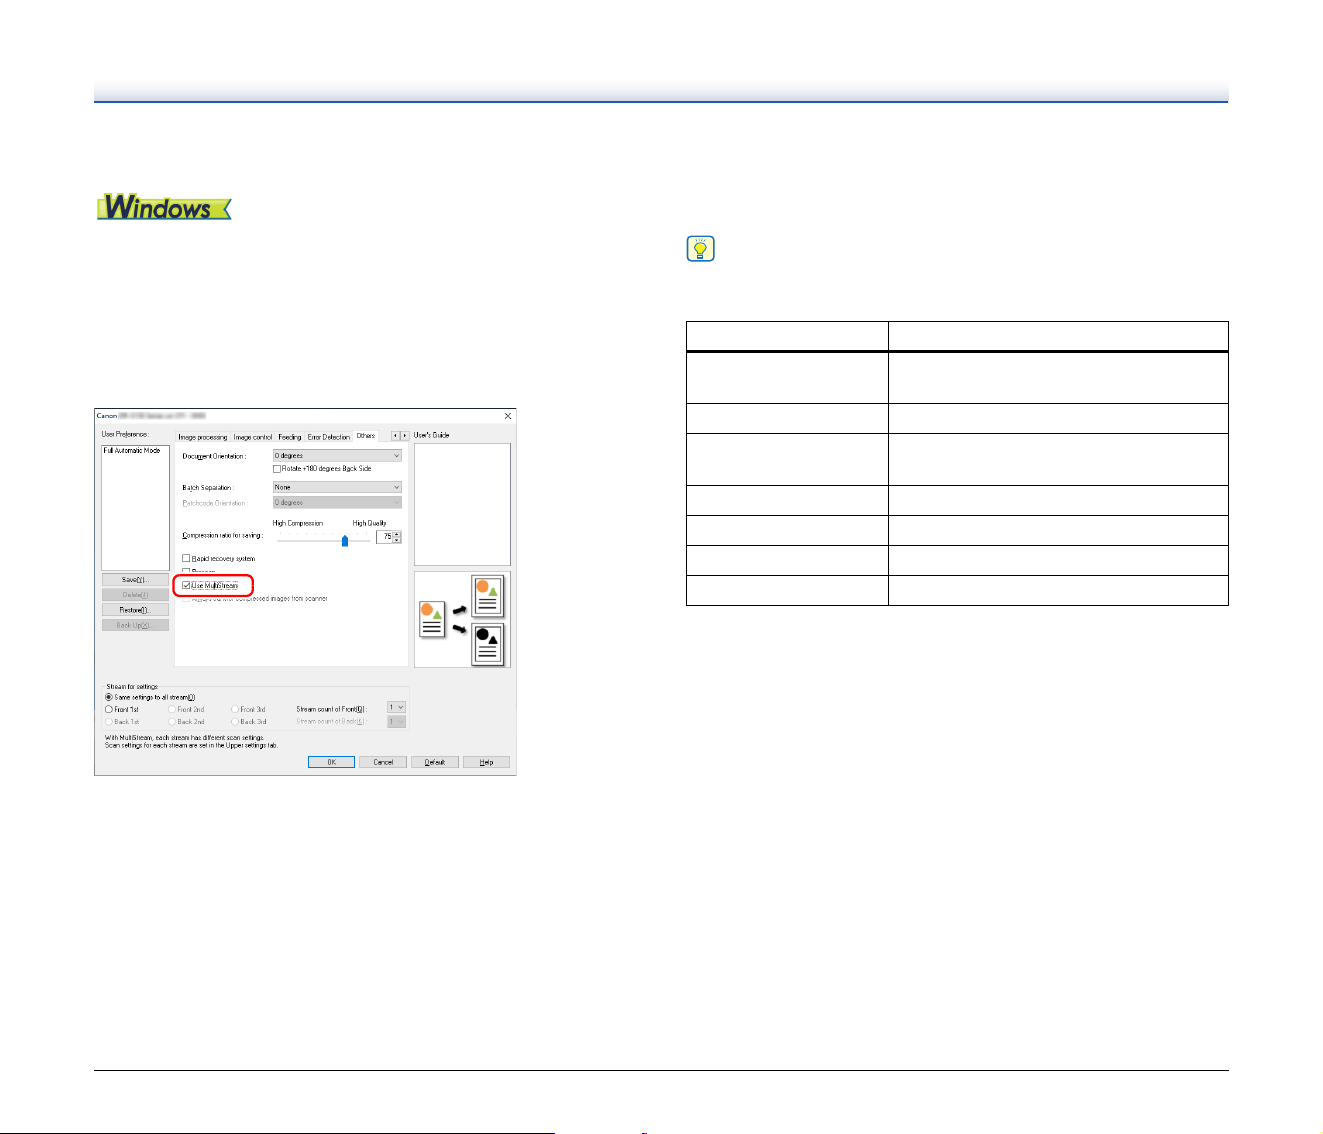This screenshot has height=1134, width=1323.
Task: Open the Stream count of Front dropdown
Action: click(x=397, y=708)
